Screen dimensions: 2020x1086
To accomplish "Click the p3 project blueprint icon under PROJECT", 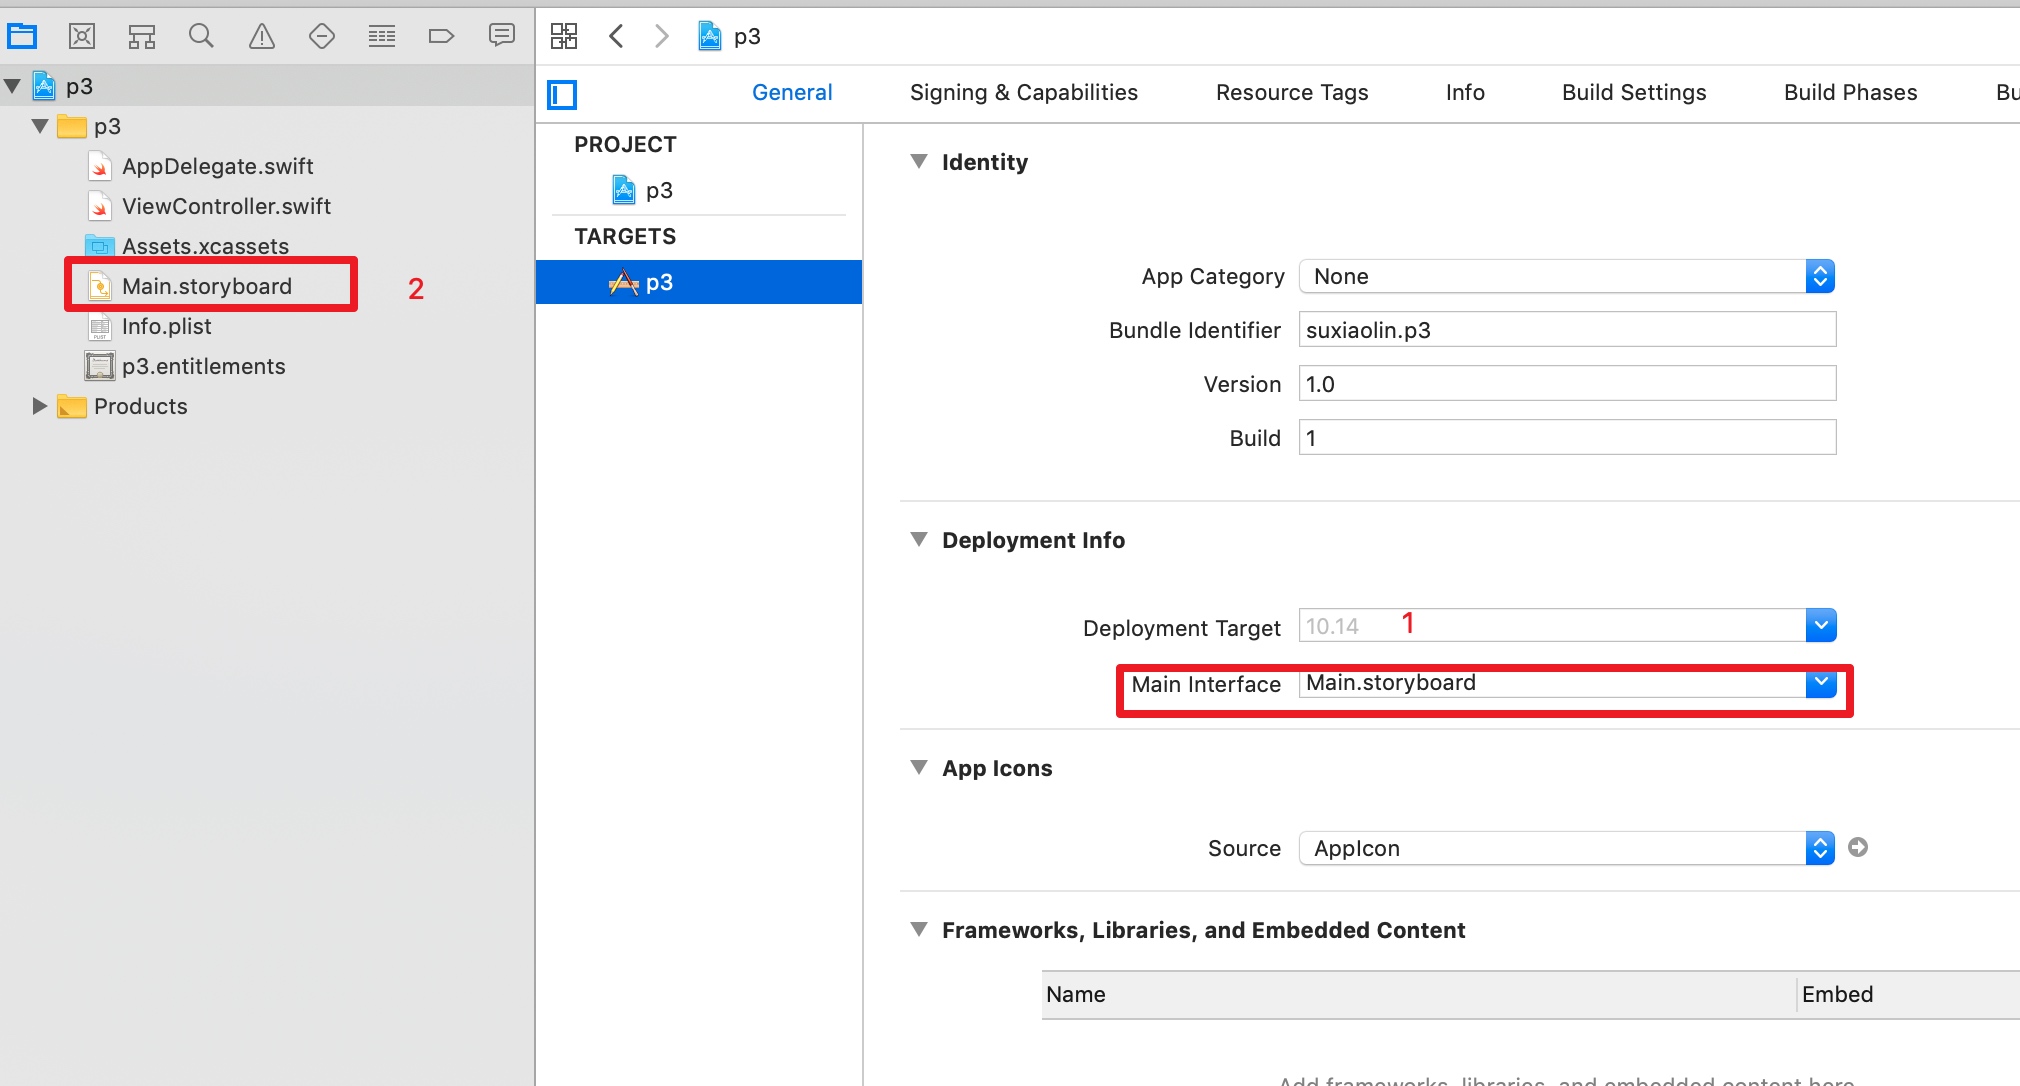I will pos(624,190).
